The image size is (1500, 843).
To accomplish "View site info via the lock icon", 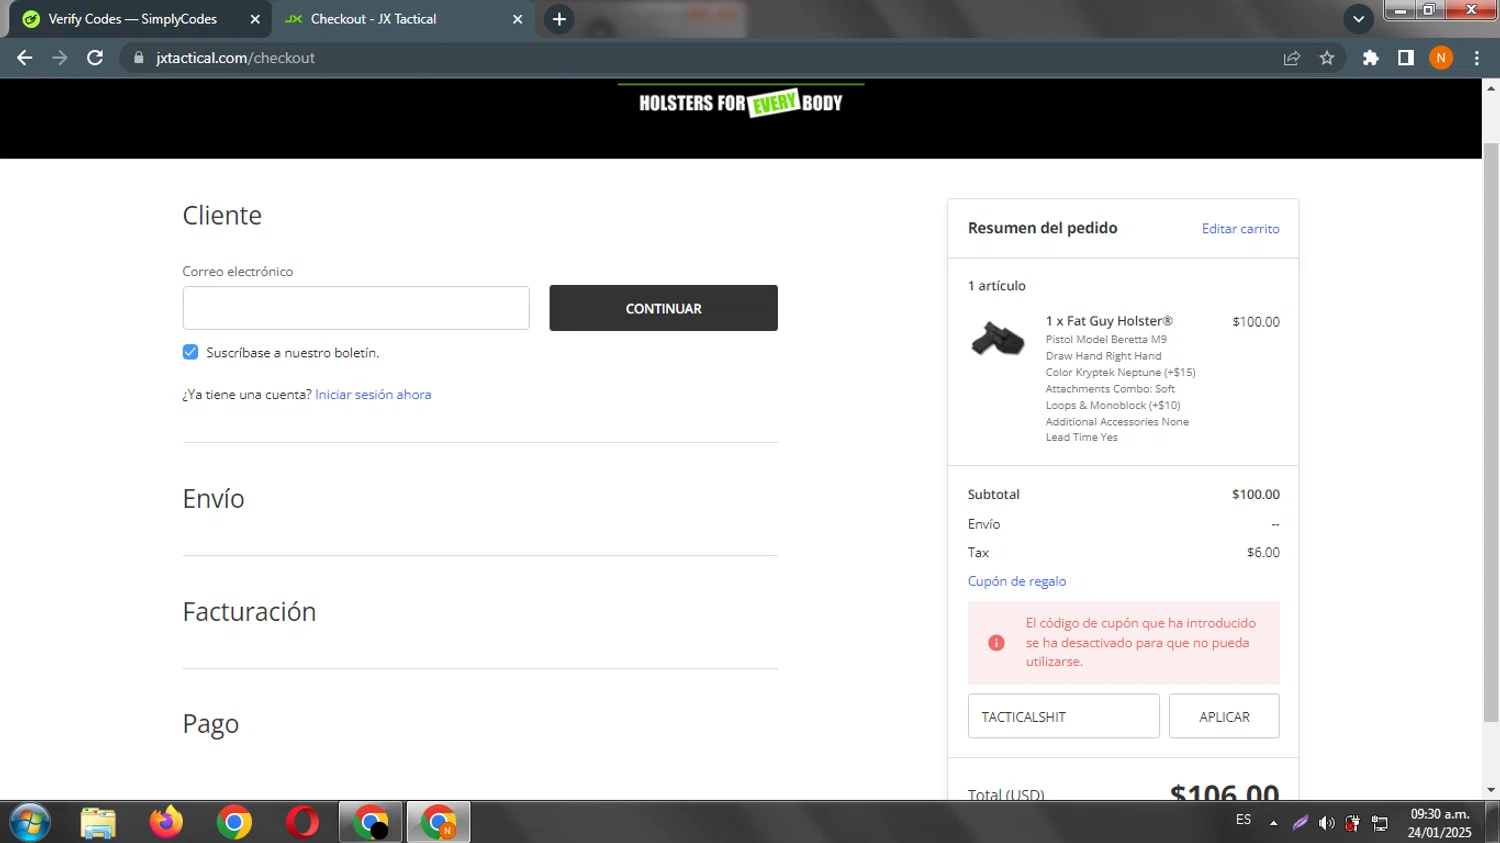I will (139, 58).
